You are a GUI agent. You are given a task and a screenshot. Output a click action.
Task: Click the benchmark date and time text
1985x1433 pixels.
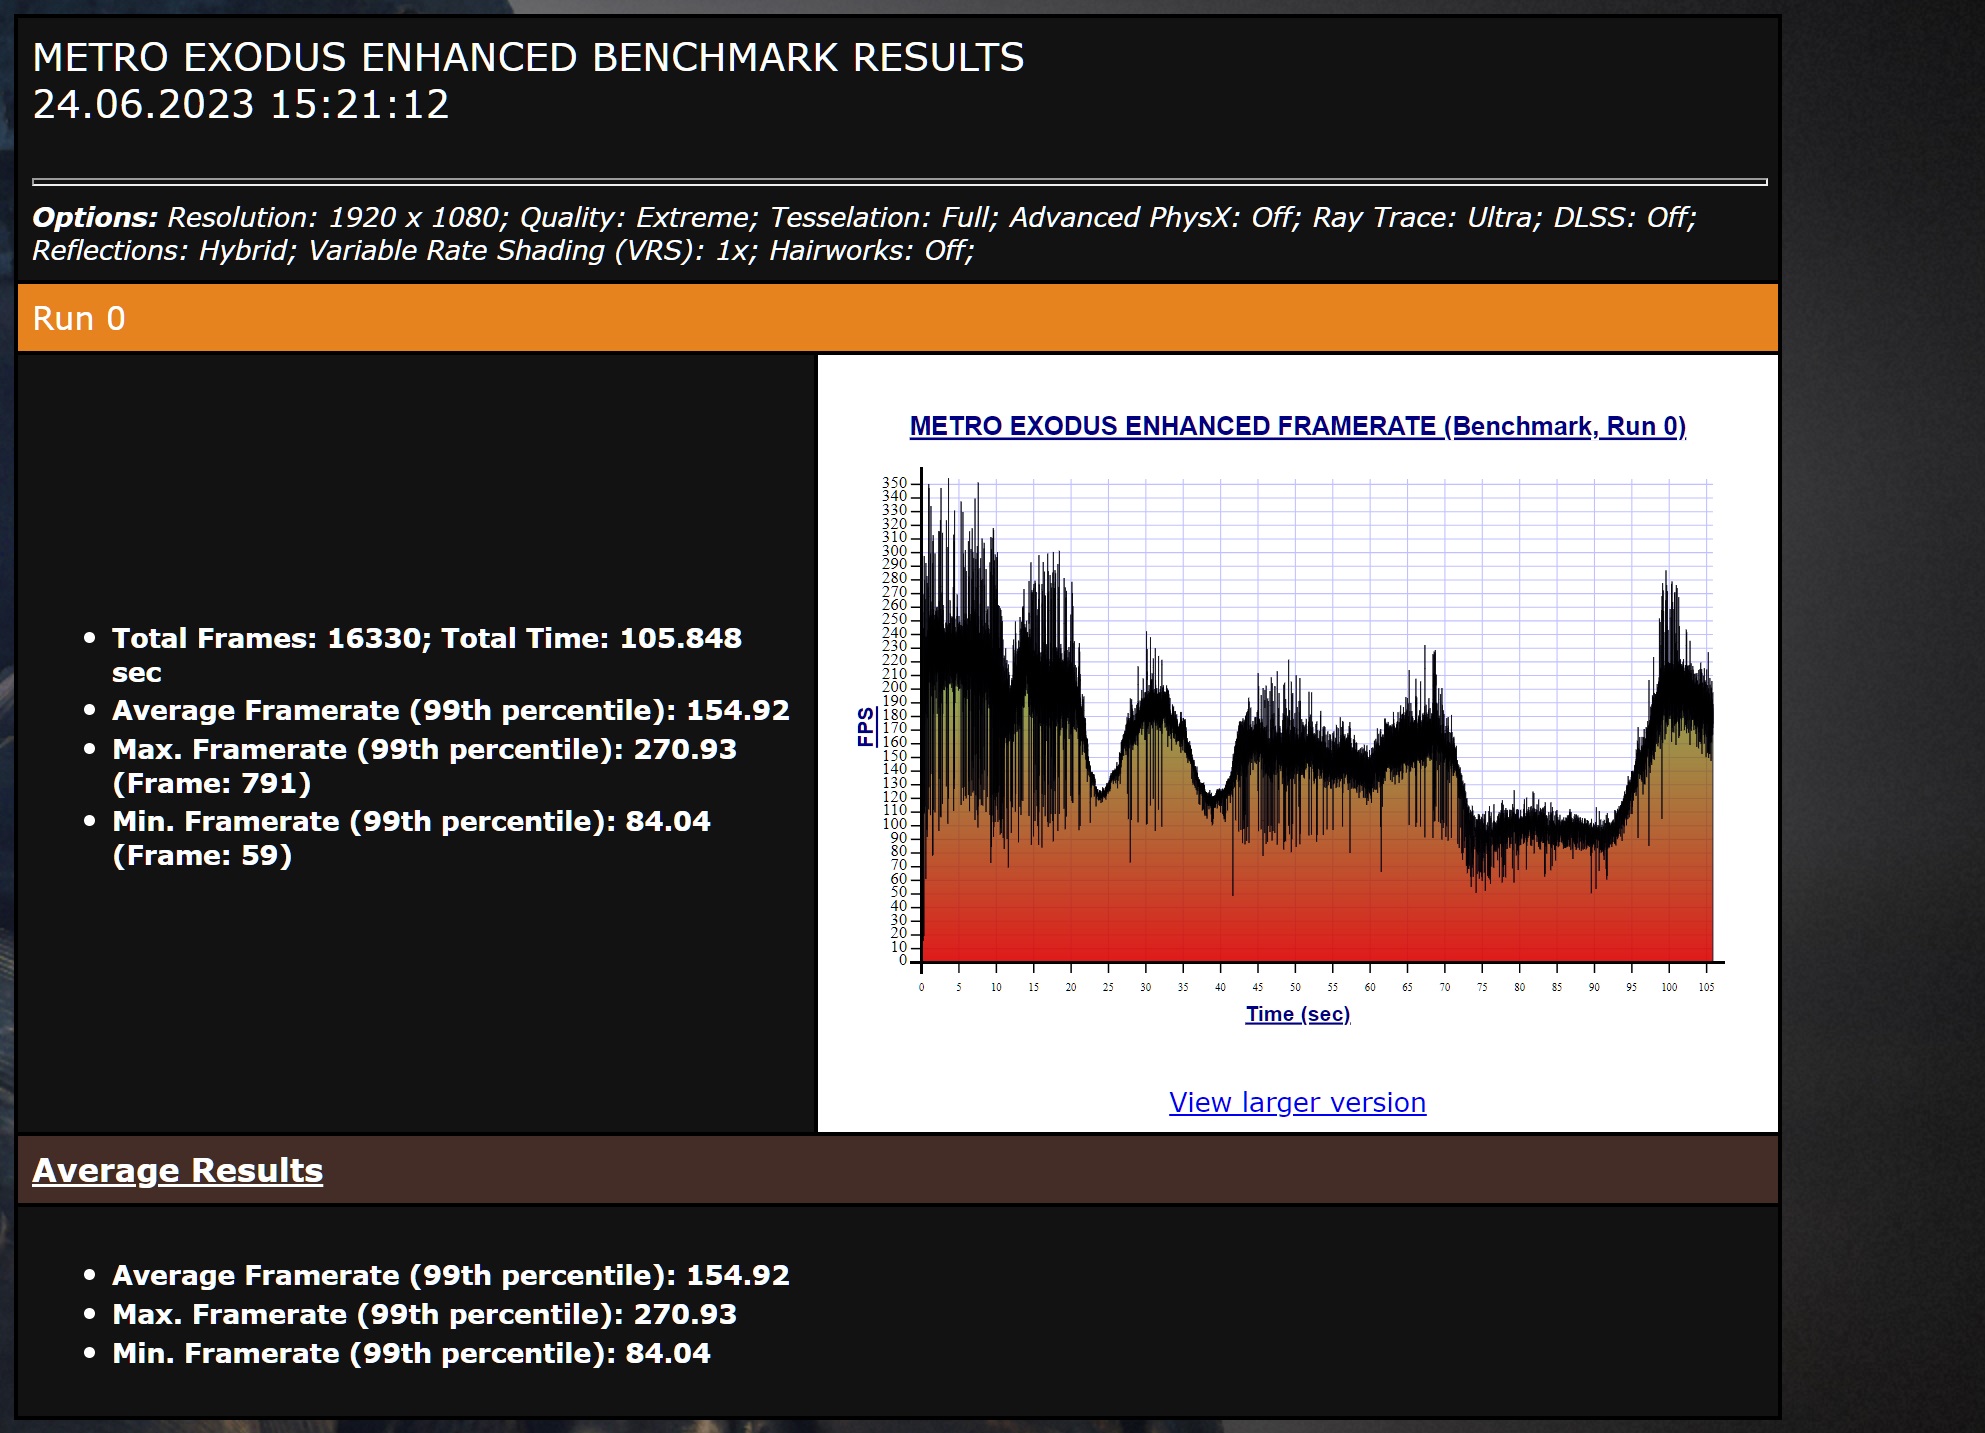click(241, 105)
